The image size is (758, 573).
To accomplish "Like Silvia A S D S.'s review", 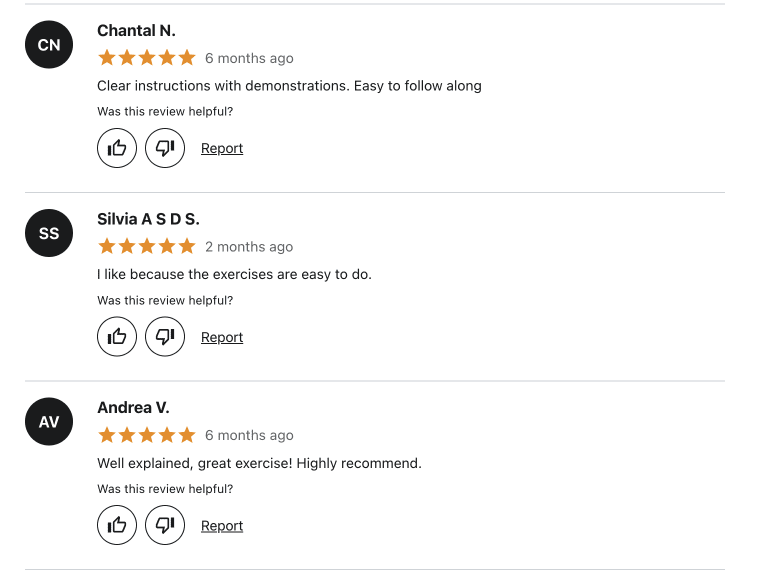I will pyautogui.click(x=117, y=337).
